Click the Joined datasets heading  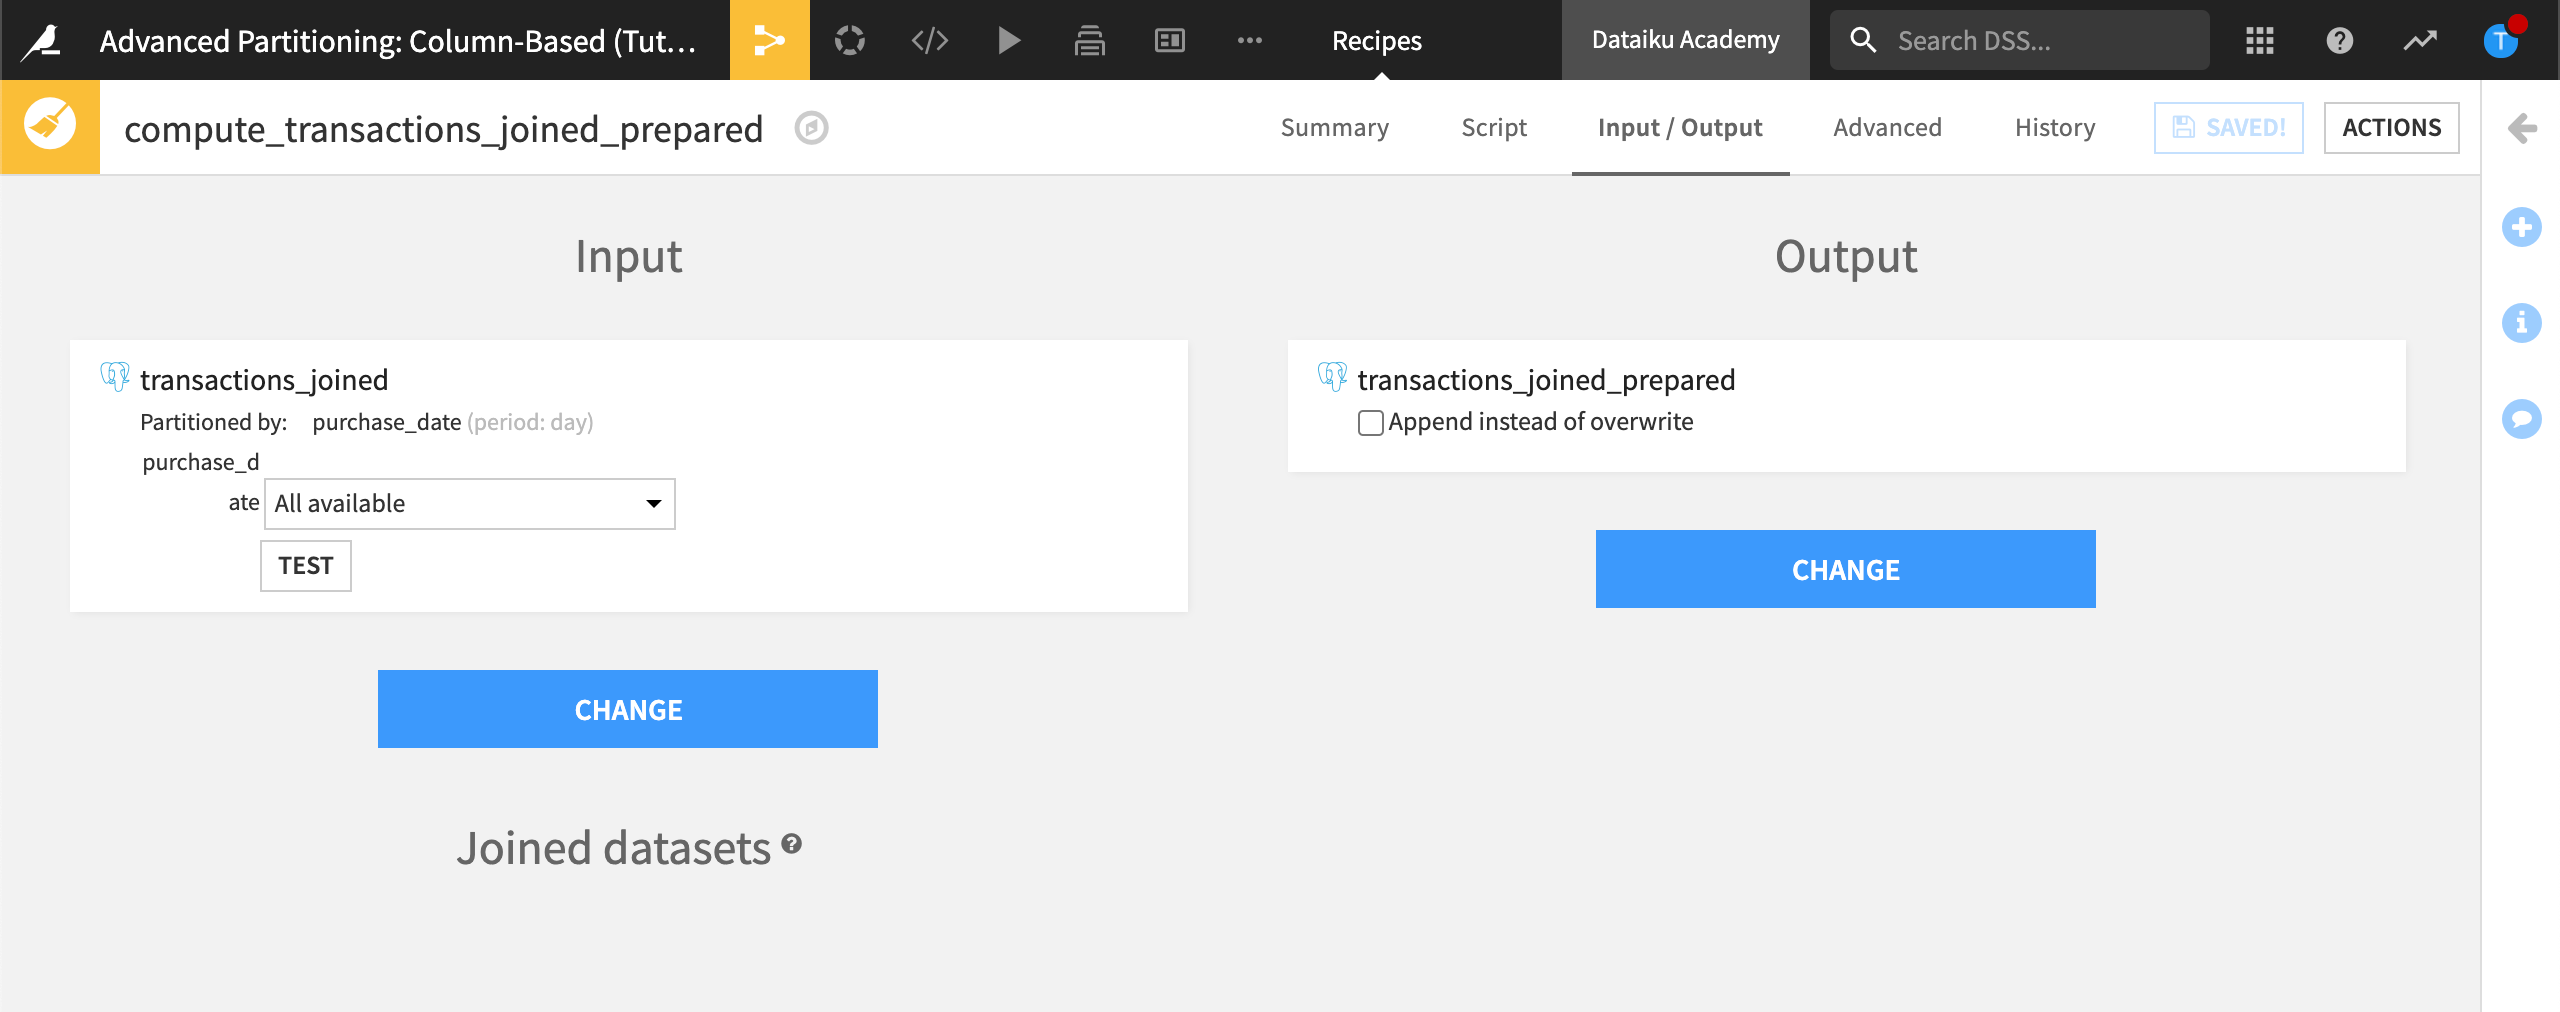pyautogui.click(x=614, y=847)
